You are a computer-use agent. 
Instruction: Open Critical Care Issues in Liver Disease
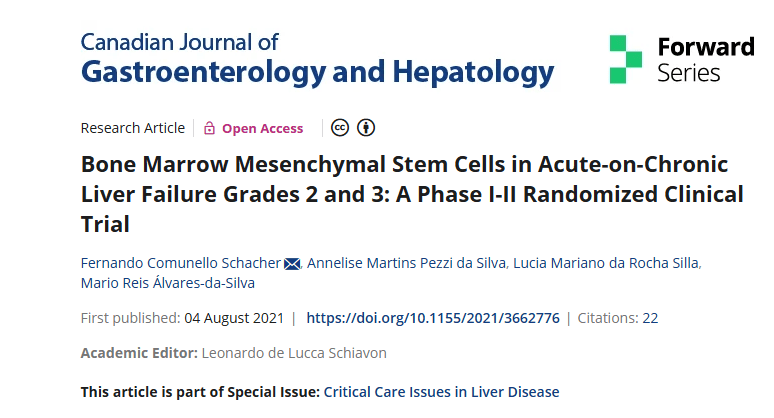pyautogui.click(x=442, y=391)
